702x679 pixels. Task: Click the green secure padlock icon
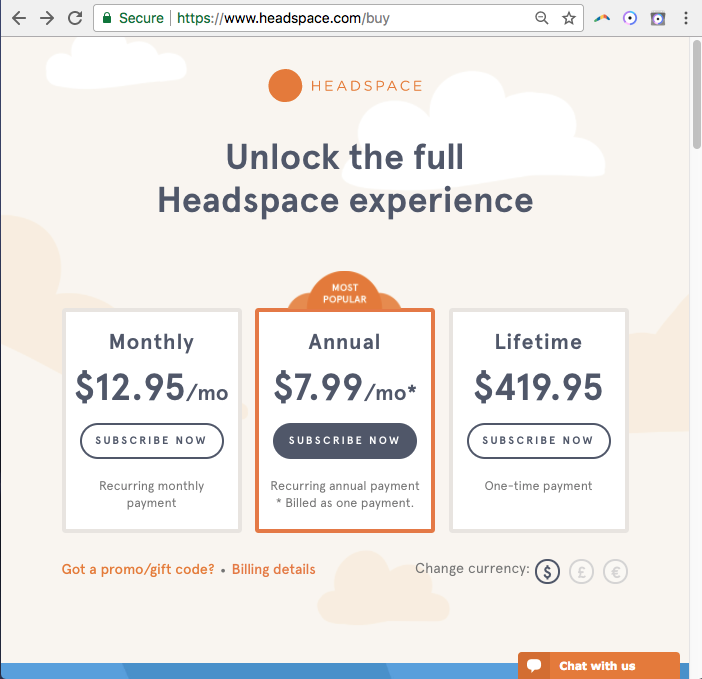(107, 18)
